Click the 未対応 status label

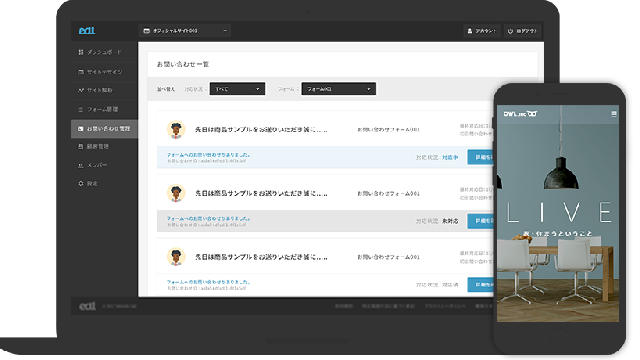point(450,221)
